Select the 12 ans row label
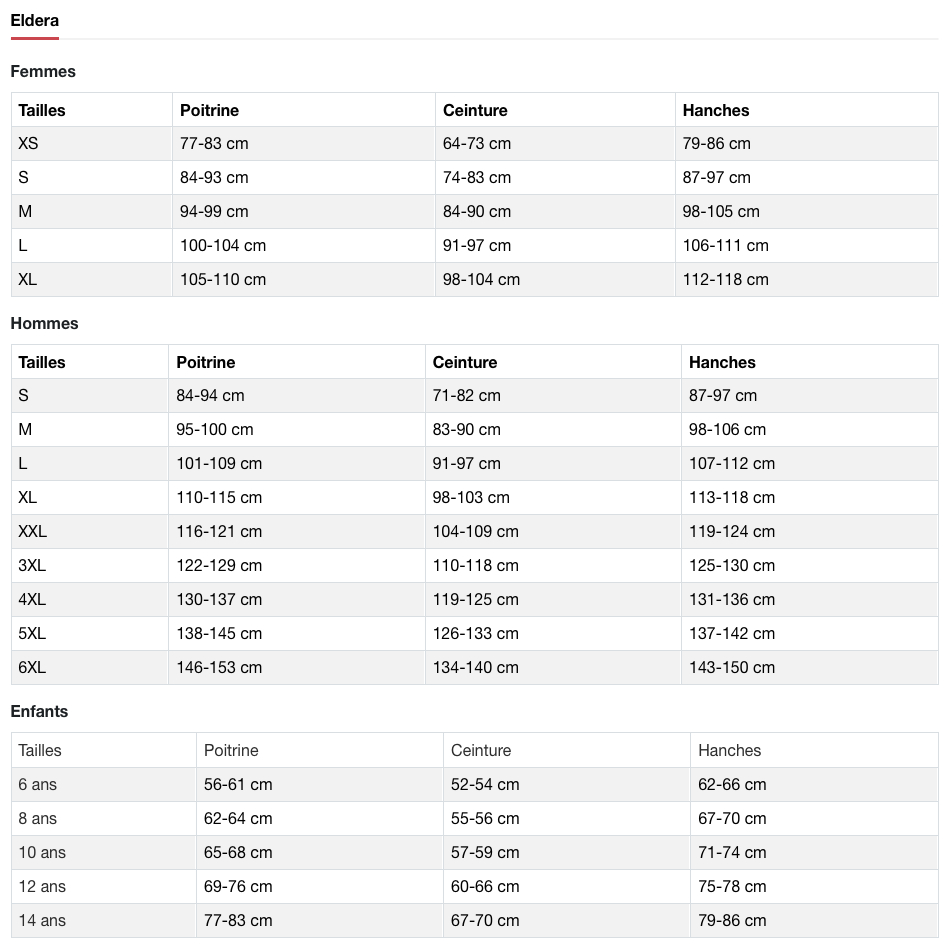The height and width of the screenshot is (951, 950). pos(42,887)
